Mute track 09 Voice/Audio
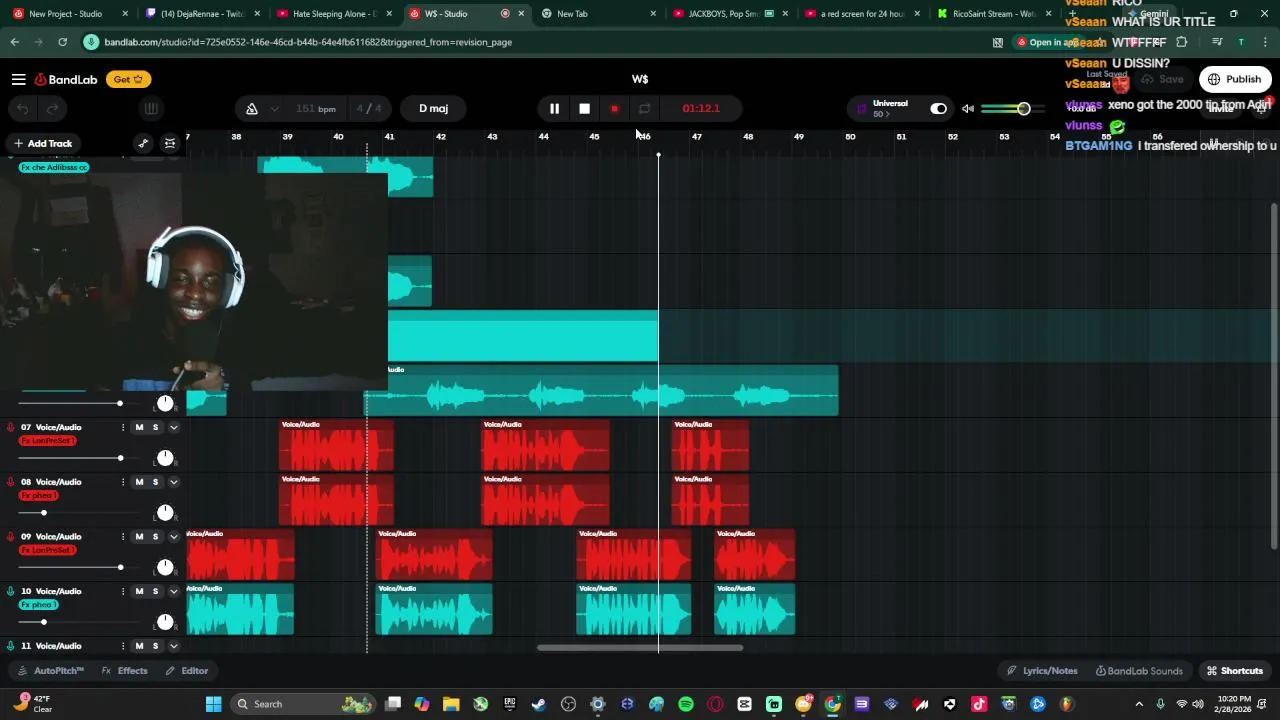Viewport: 1280px width, 720px height. tap(139, 537)
